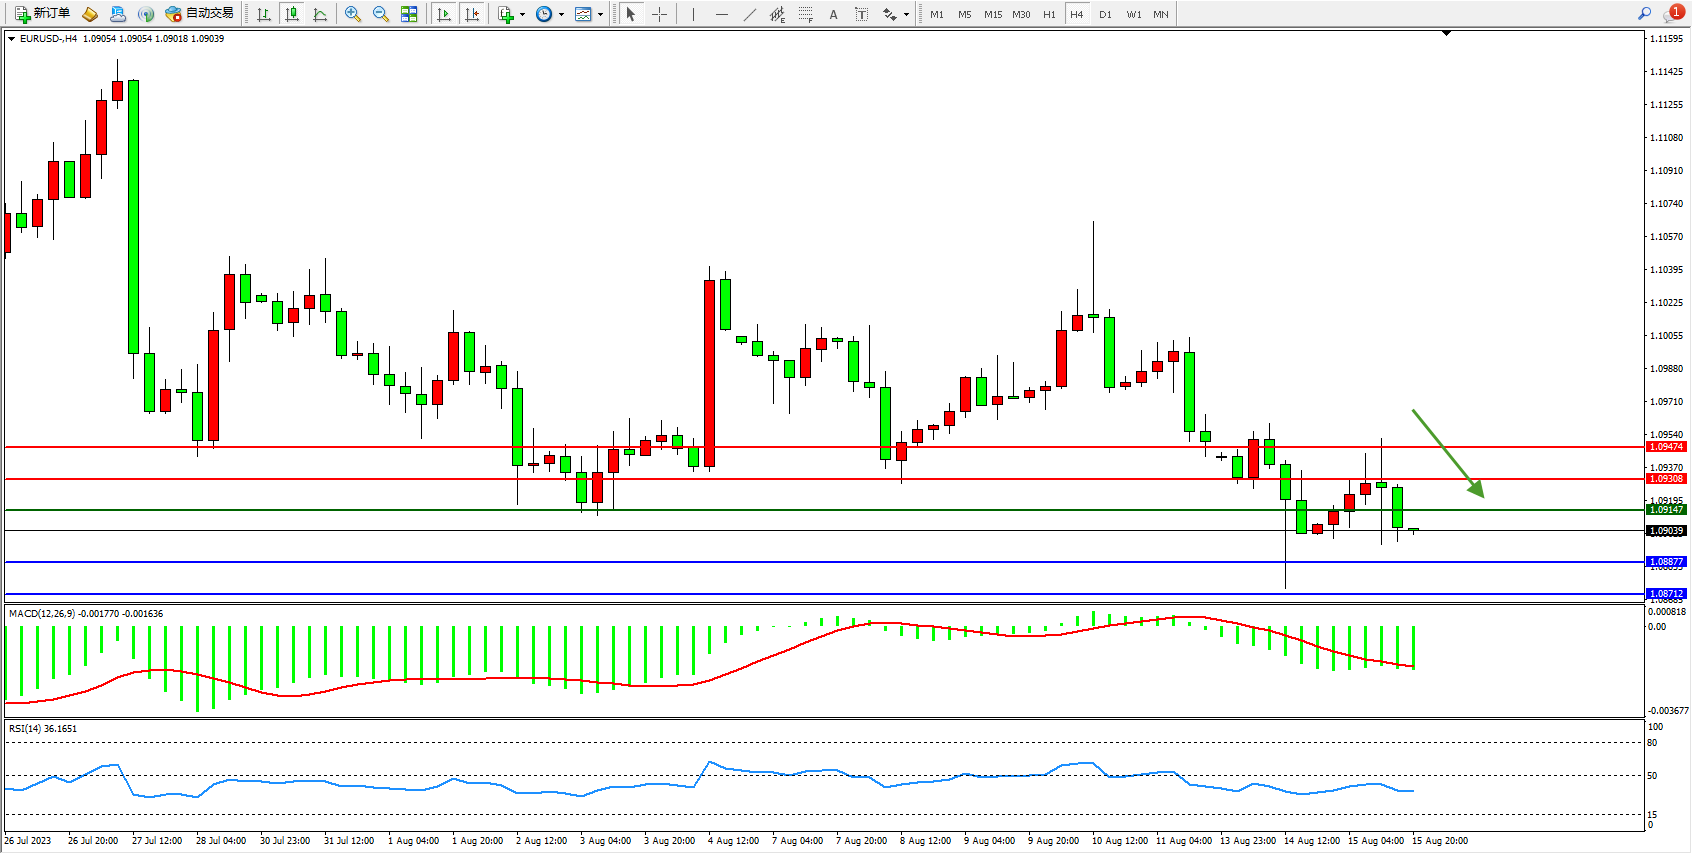Select the Fibonacci retracement tool

pyautogui.click(x=805, y=14)
